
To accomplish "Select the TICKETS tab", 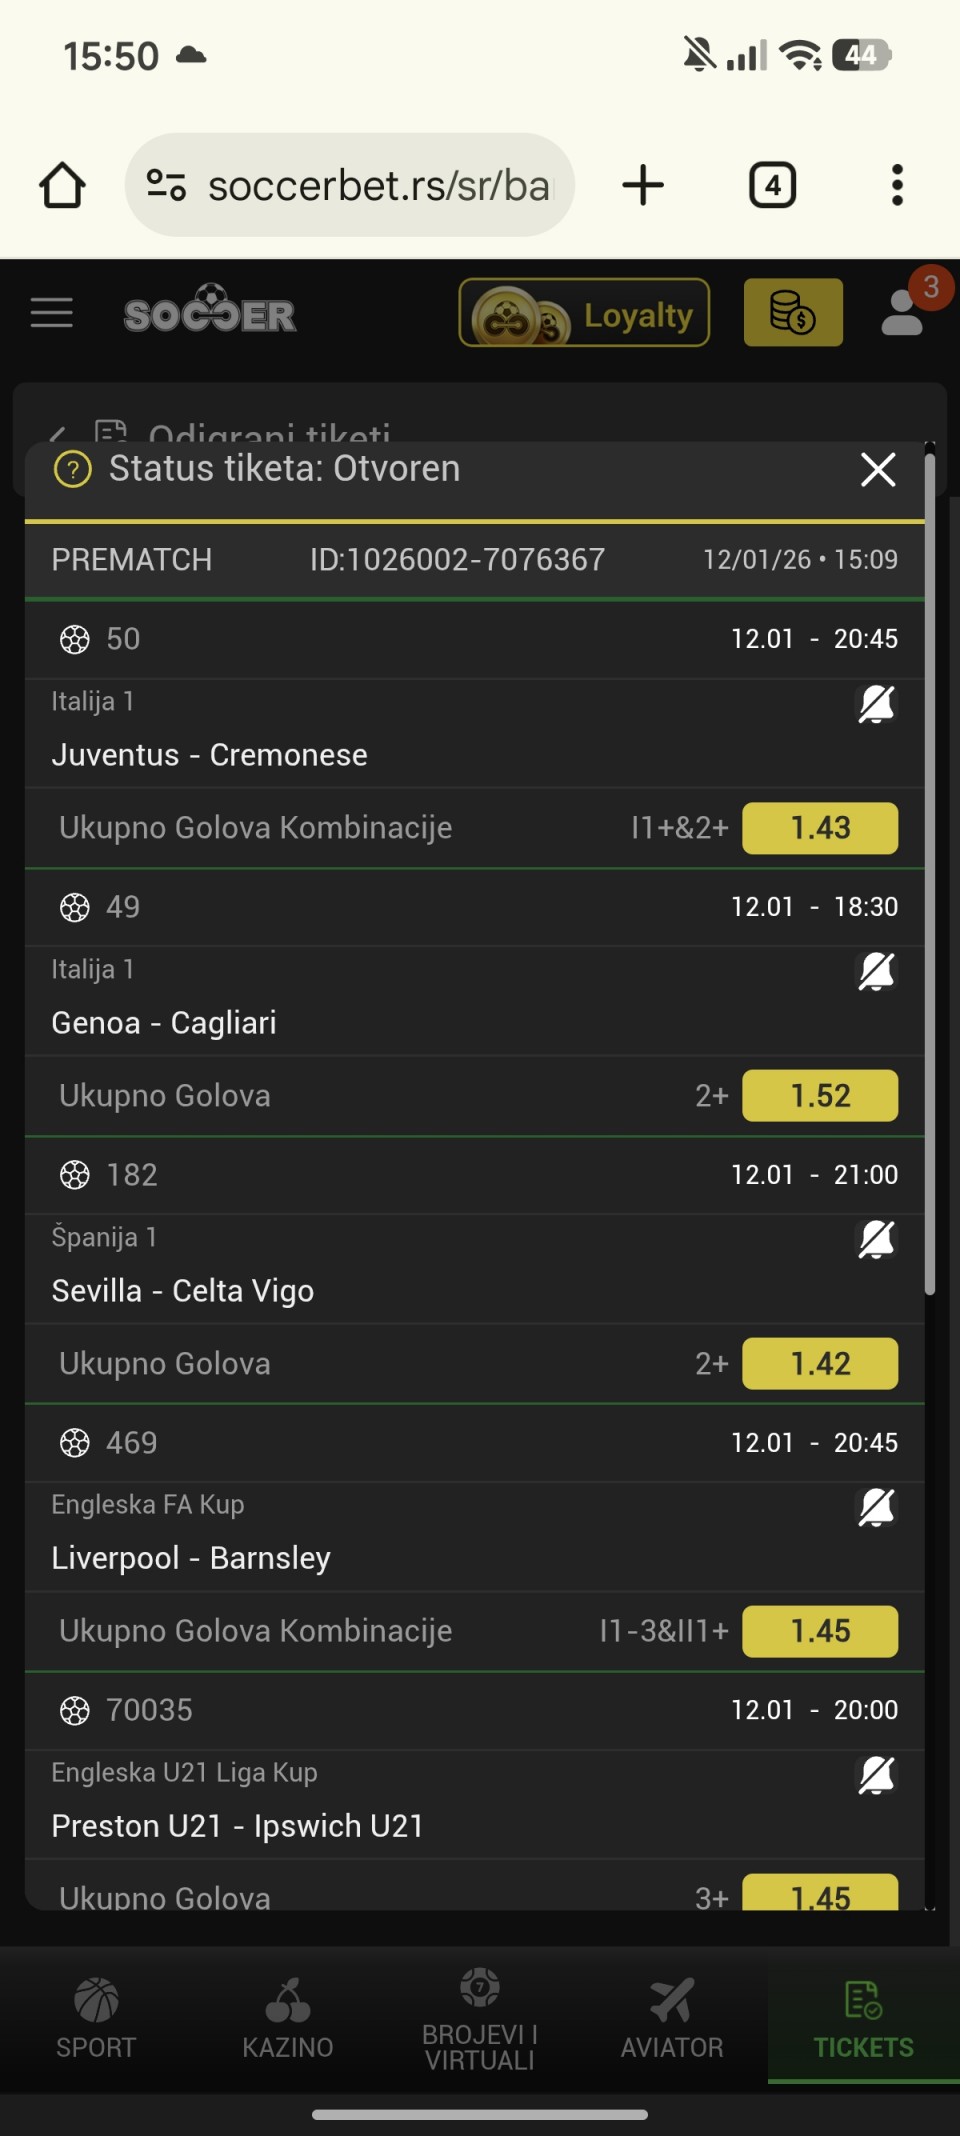I will click(x=864, y=2018).
